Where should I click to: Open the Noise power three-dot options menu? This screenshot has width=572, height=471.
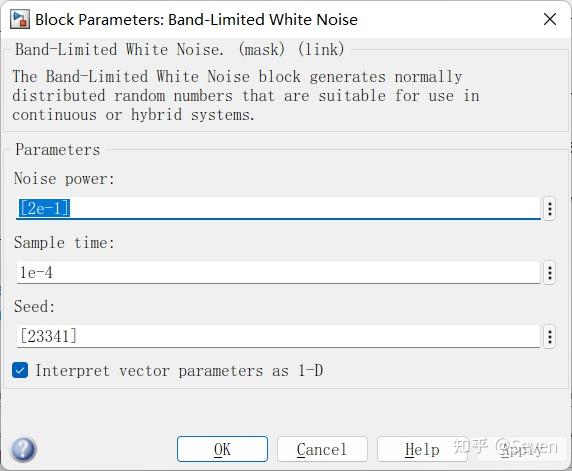tap(549, 209)
